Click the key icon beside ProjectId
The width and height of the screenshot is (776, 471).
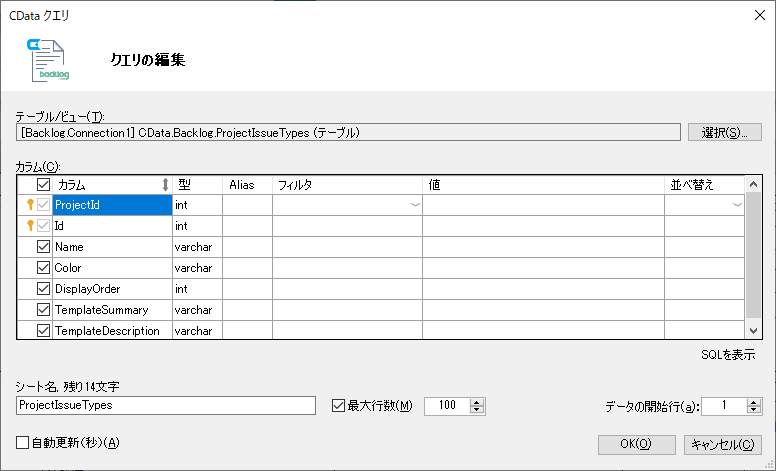click(x=30, y=204)
